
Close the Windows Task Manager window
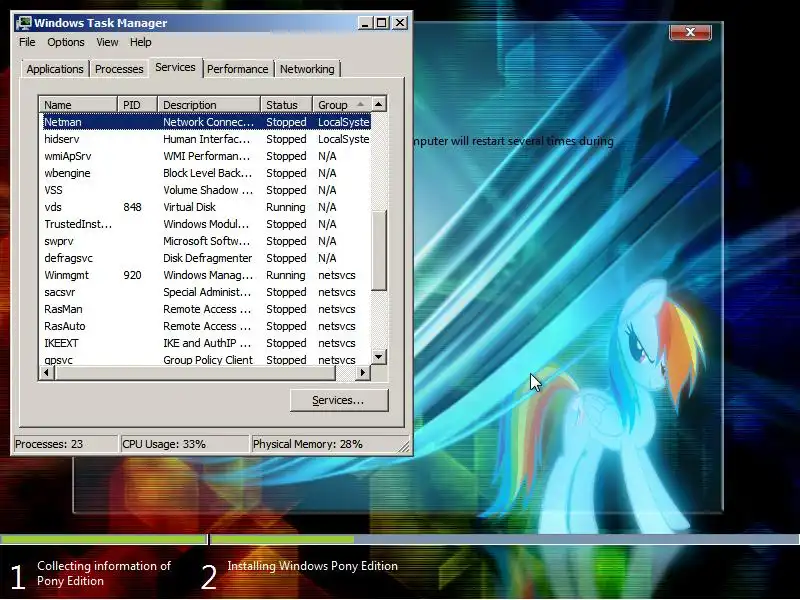pos(399,23)
